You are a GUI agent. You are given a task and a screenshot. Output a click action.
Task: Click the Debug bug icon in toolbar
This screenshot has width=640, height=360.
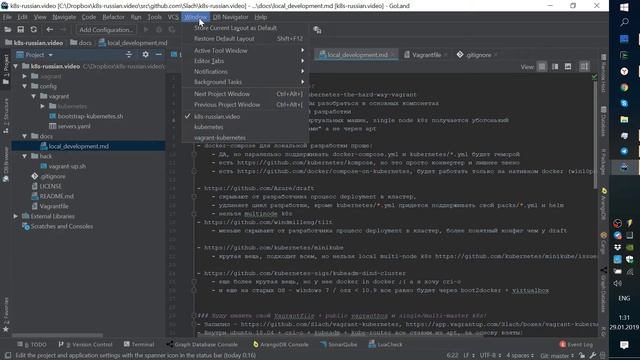[159, 29]
